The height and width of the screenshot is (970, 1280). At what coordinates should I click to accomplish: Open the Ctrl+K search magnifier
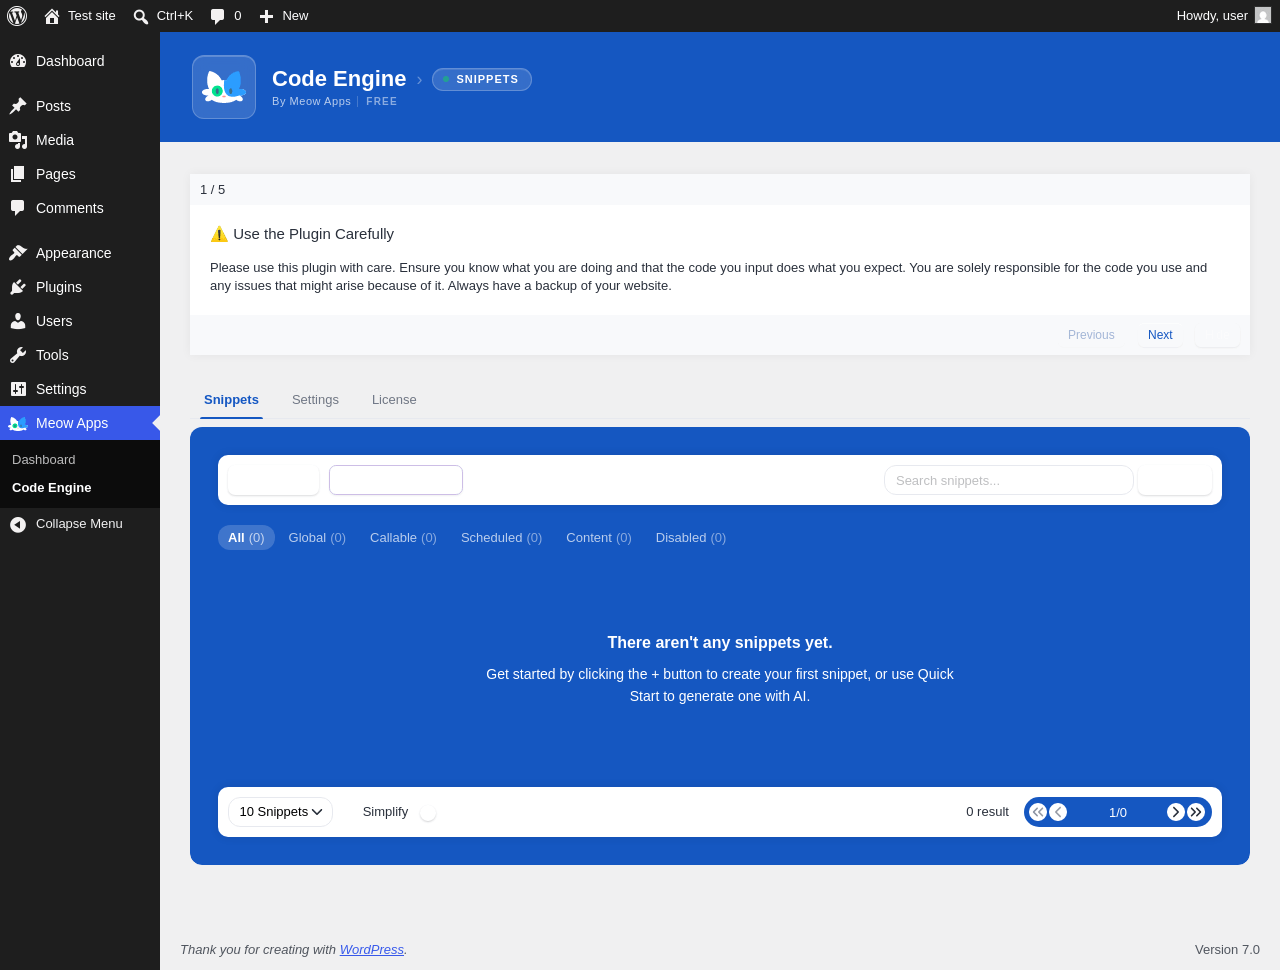tap(141, 16)
